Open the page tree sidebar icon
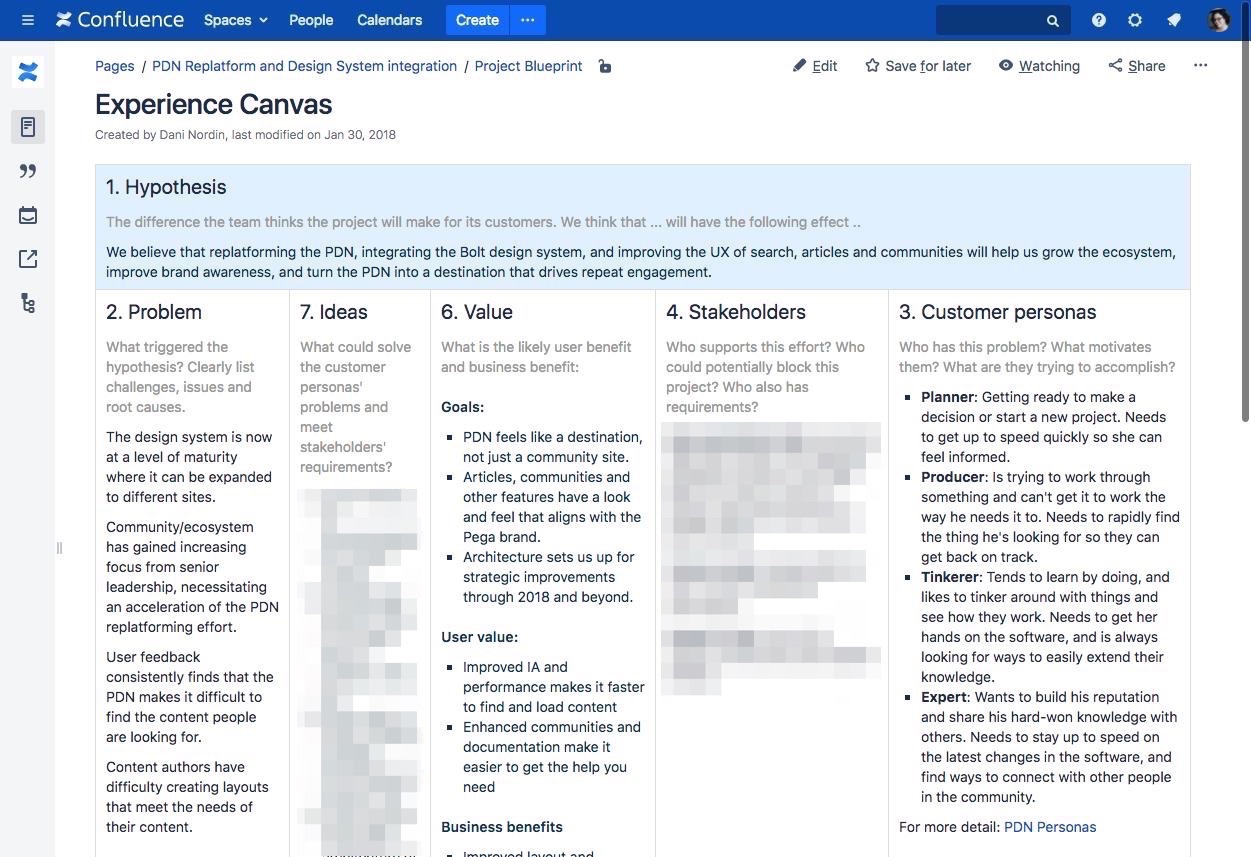The image size is (1251, 857). tap(28, 303)
